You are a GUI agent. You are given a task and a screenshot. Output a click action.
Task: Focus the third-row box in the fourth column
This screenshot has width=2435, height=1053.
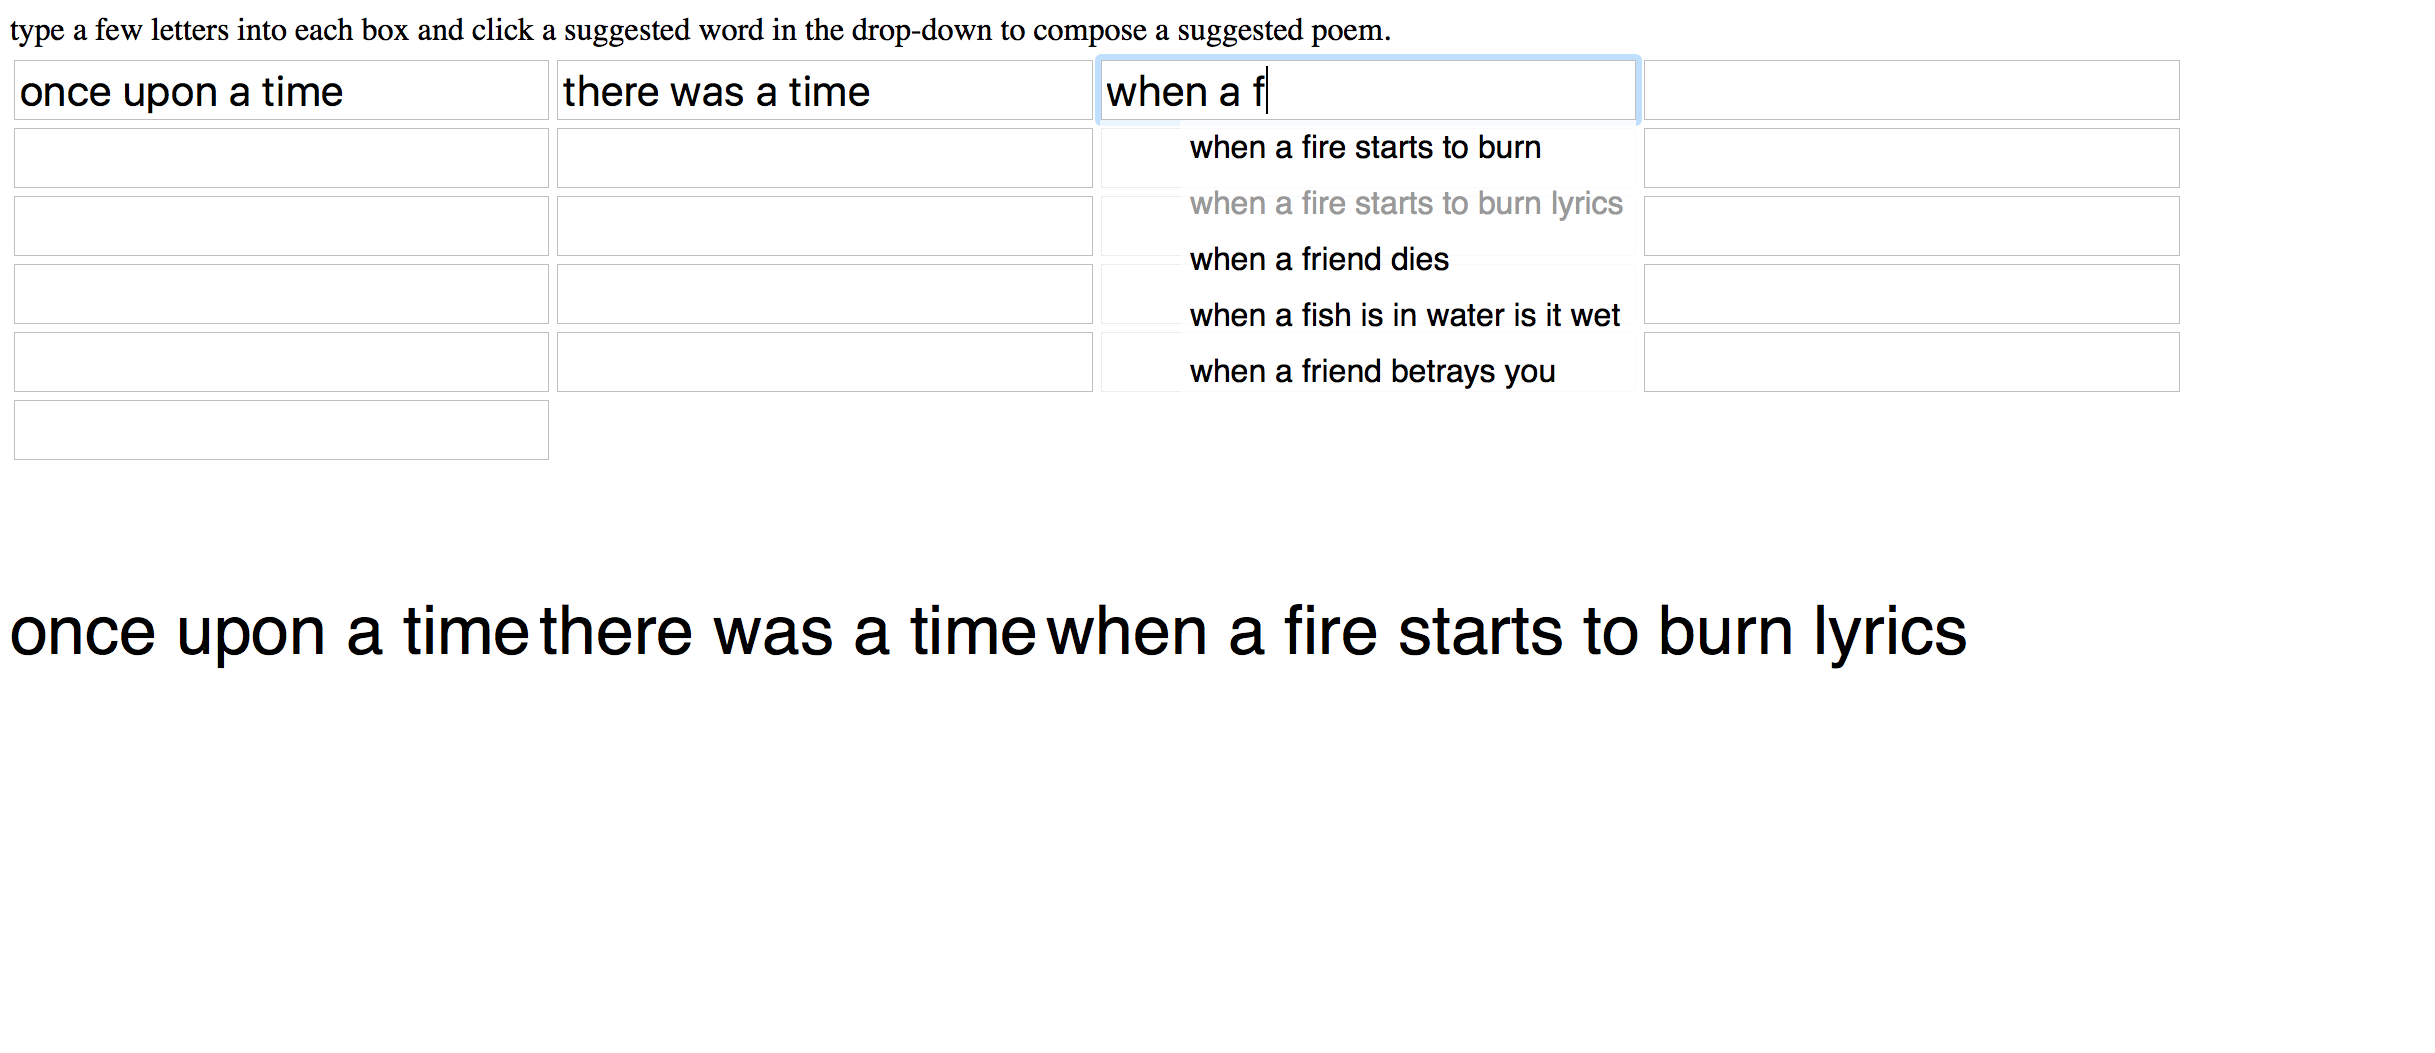pos(1911,226)
